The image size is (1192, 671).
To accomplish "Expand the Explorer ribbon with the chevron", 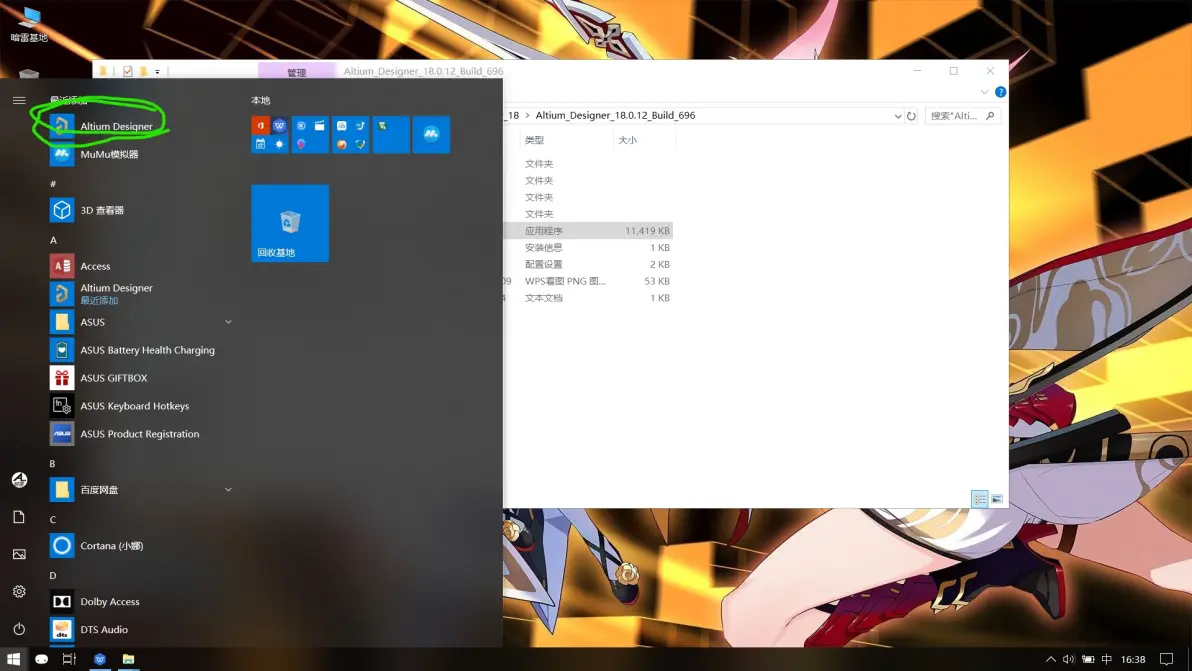I will (984, 92).
